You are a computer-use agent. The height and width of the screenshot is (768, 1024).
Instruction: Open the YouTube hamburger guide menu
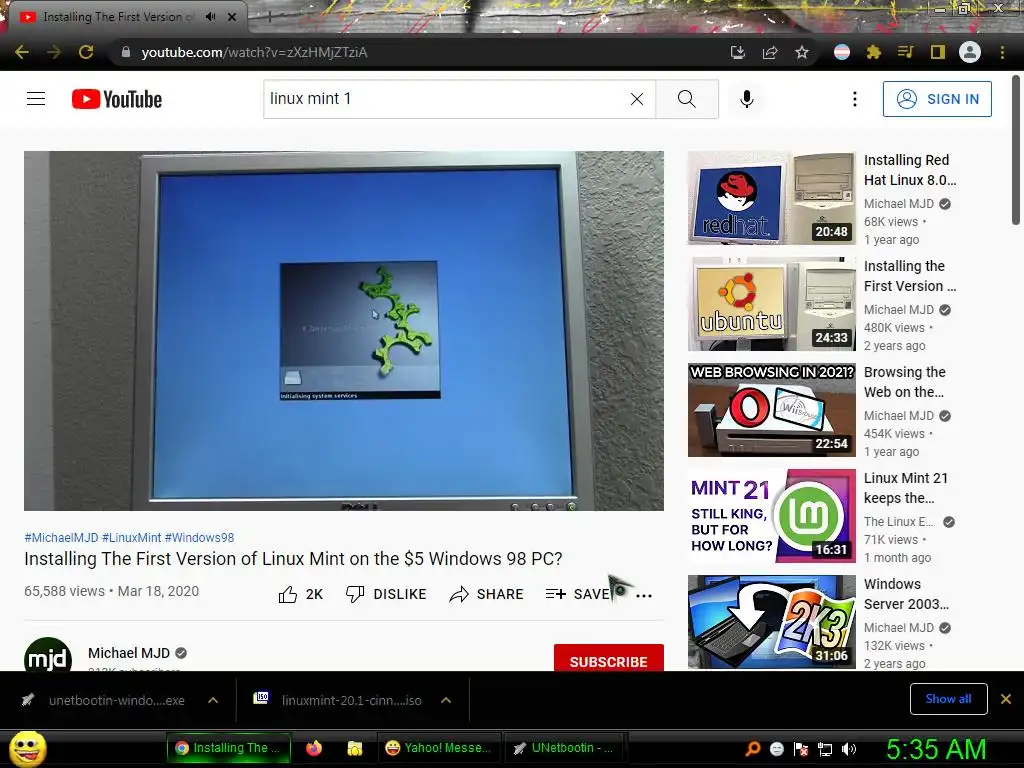(36, 99)
